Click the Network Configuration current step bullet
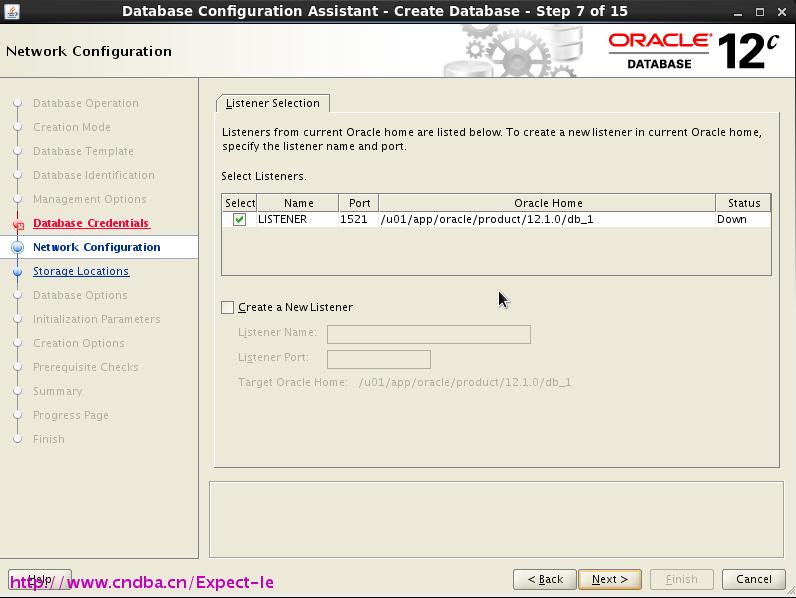The height and width of the screenshot is (598, 796). (18, 247)
